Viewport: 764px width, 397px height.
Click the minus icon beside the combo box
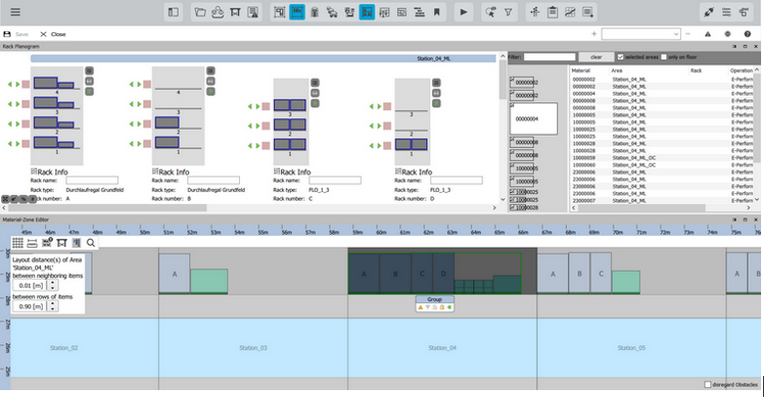click(x=688, y=34)
